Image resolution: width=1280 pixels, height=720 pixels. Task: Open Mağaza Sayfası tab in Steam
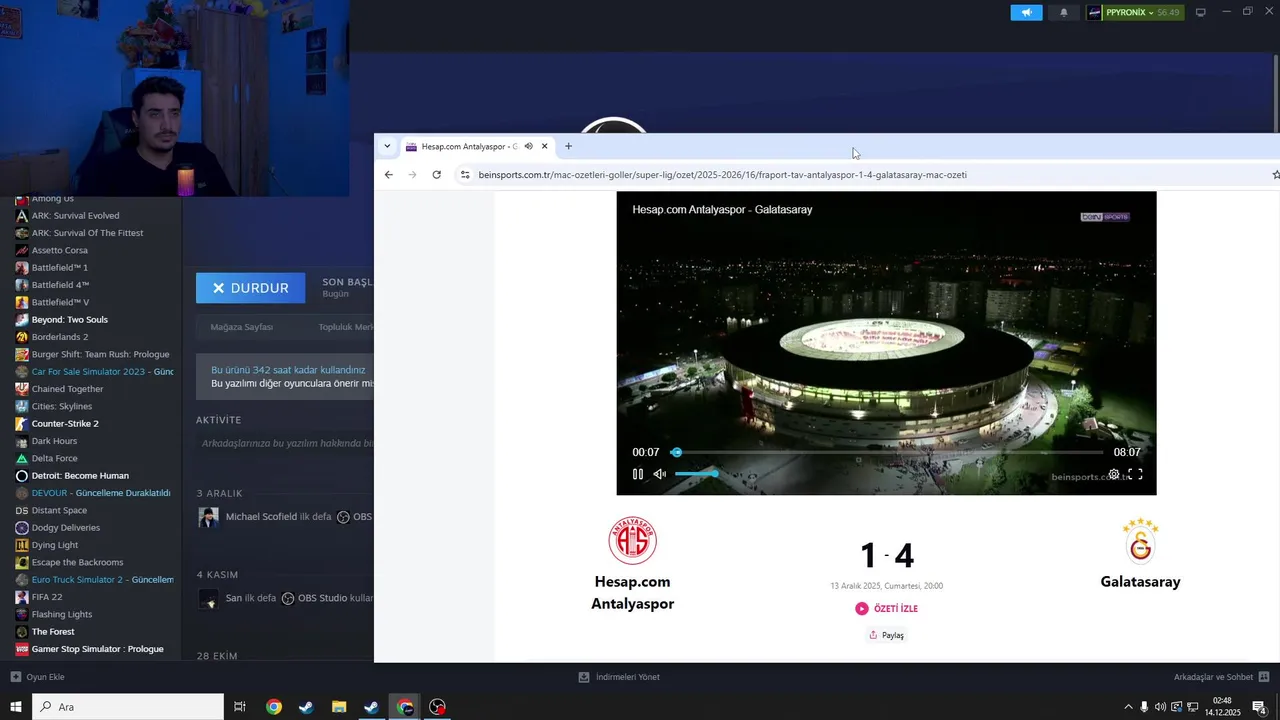tap(242, 327)
